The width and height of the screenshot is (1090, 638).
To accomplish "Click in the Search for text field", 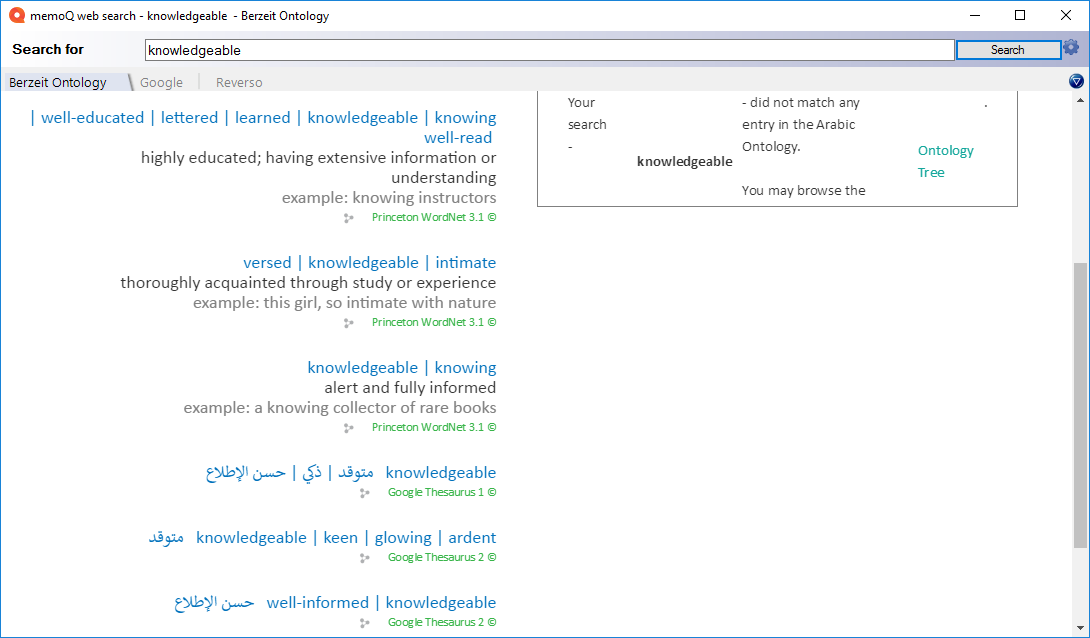I will pos(549,50).
